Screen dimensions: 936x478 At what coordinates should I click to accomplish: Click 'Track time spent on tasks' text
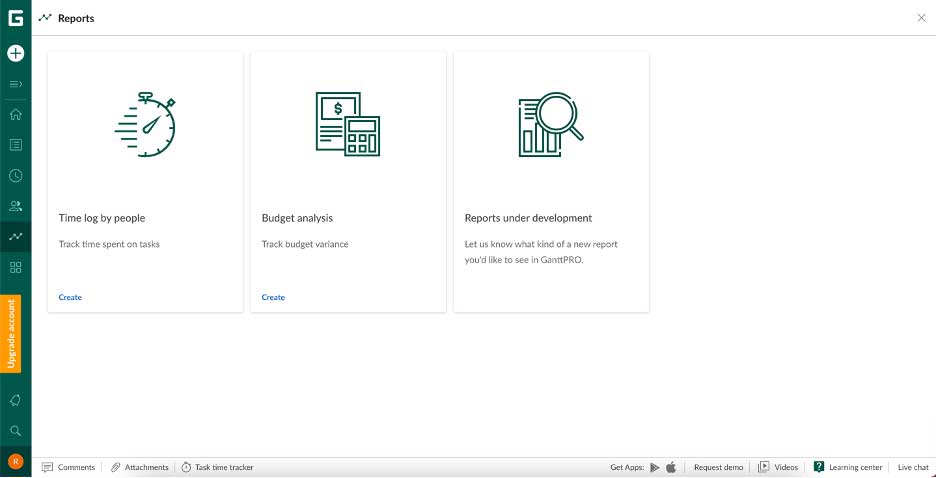pos(109,244)
